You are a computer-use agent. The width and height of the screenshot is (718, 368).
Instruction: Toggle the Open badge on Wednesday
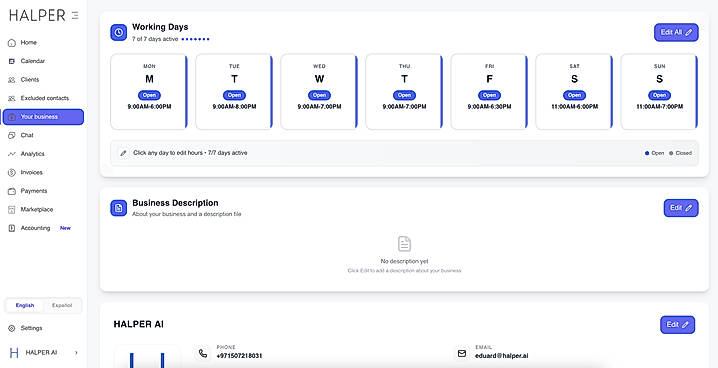pos(319,95)
